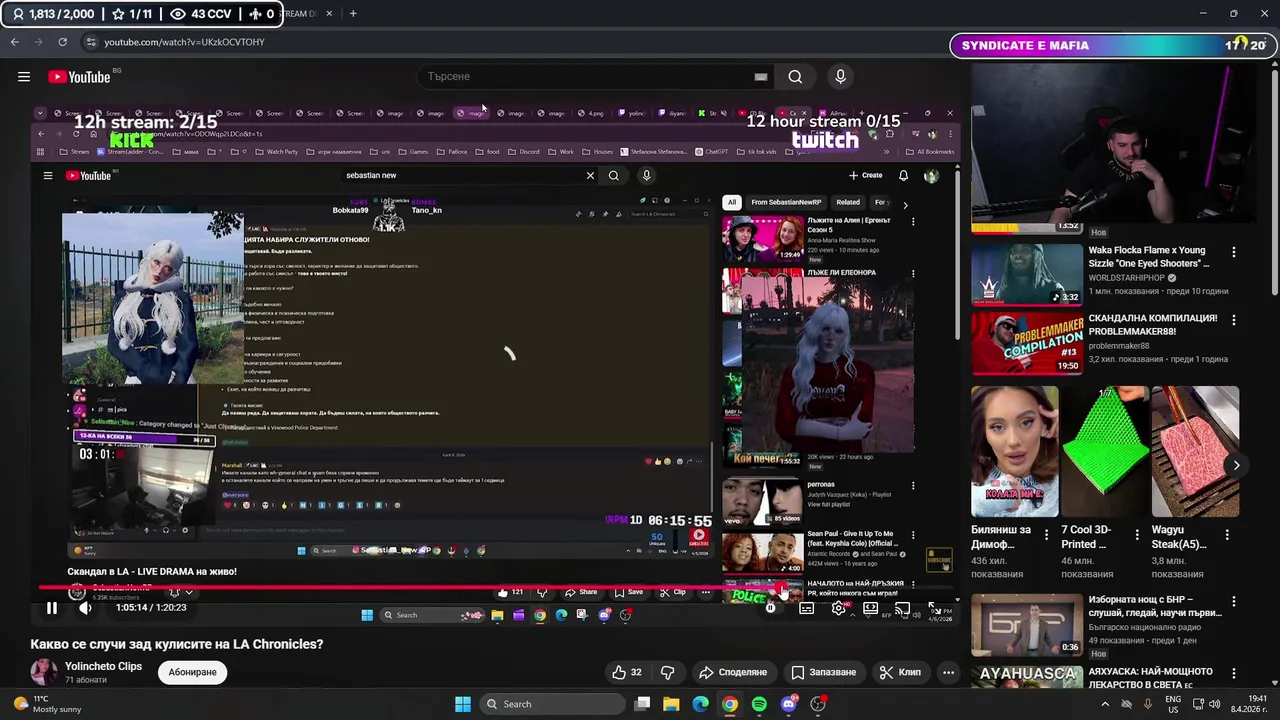Switch to Chrome in the taskbar

pos(730,704)
